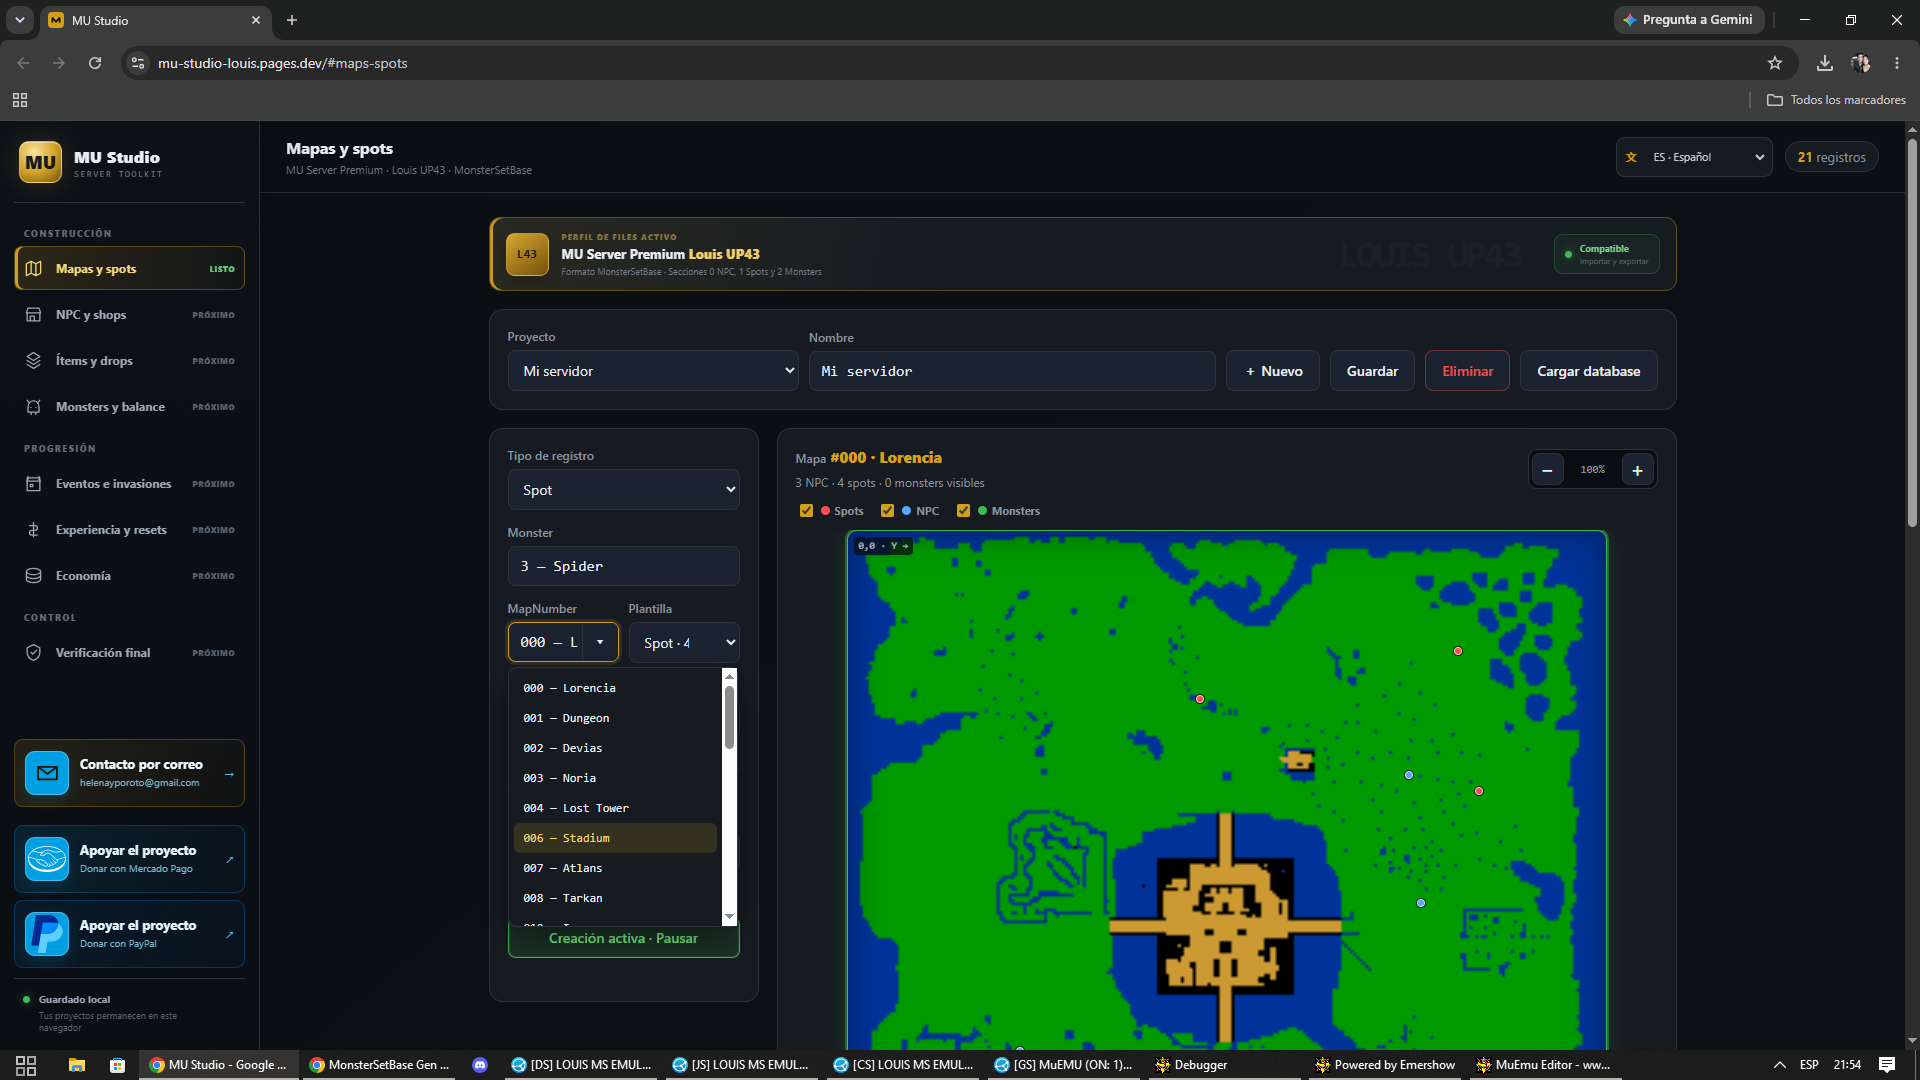Open the Plantilla dropdown

point(684,643)
